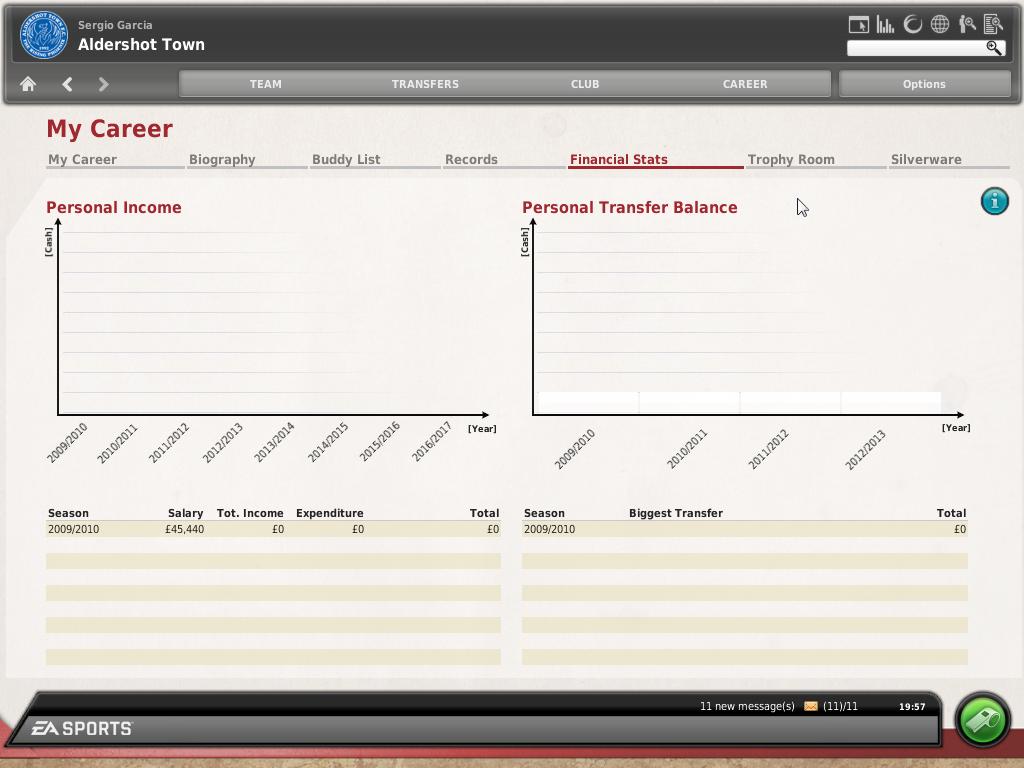Click the window with cursor icon
Screen dimensions: 1024x768
tap(858, 25)
